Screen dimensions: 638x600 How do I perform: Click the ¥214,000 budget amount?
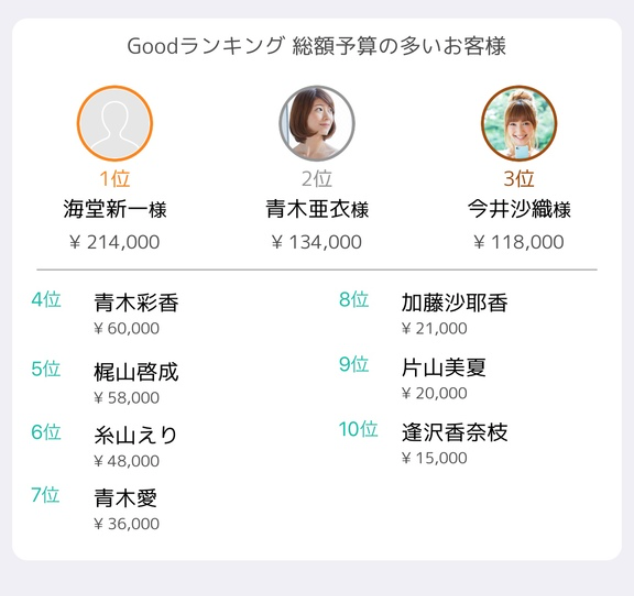[x=115, y=242]
